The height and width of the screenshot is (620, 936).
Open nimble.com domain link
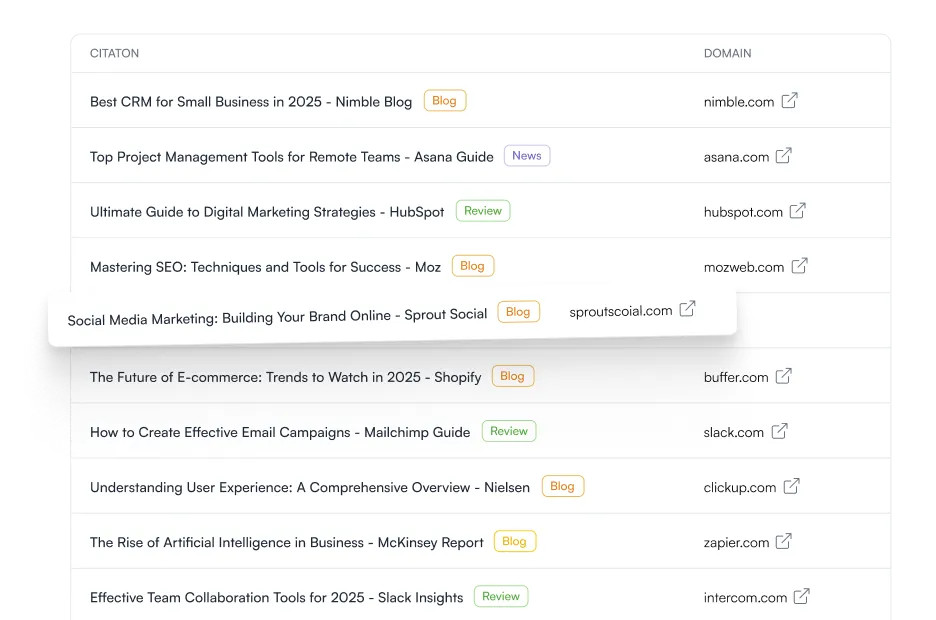pyautogui.click(x=738, y=102)
